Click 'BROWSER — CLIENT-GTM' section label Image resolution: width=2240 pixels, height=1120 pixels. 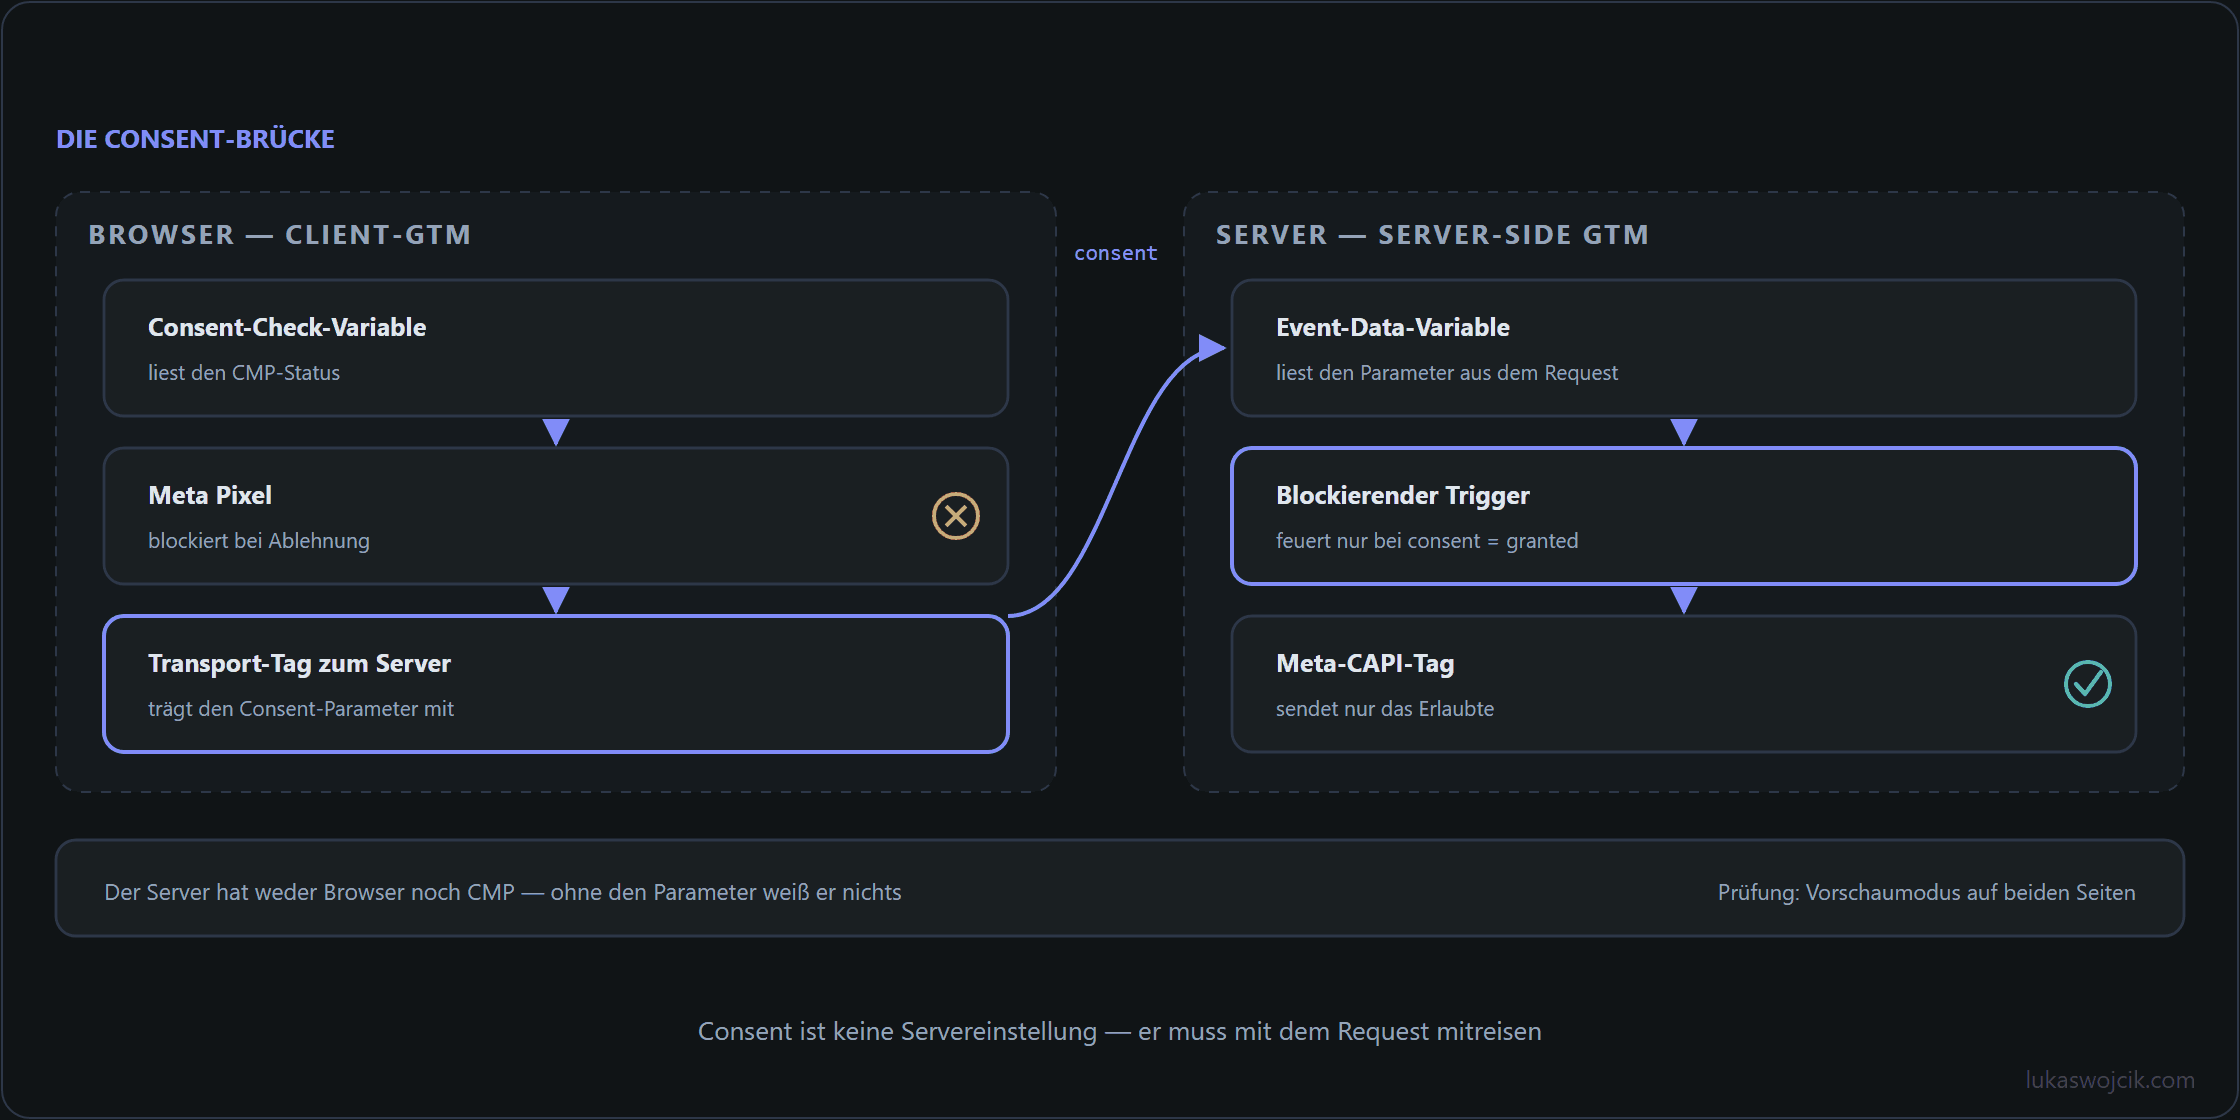pyautogui.click(x=279, y=235)
